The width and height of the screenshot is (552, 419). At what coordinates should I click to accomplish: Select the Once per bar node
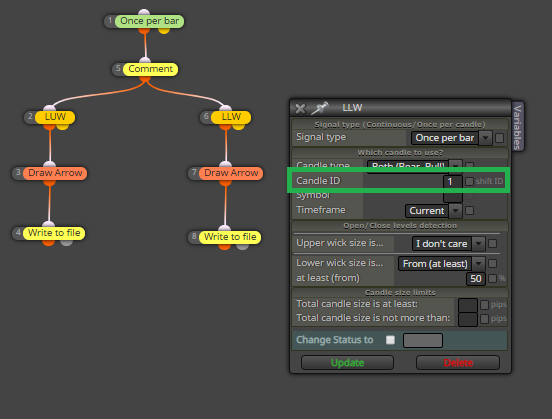(149, 21)
